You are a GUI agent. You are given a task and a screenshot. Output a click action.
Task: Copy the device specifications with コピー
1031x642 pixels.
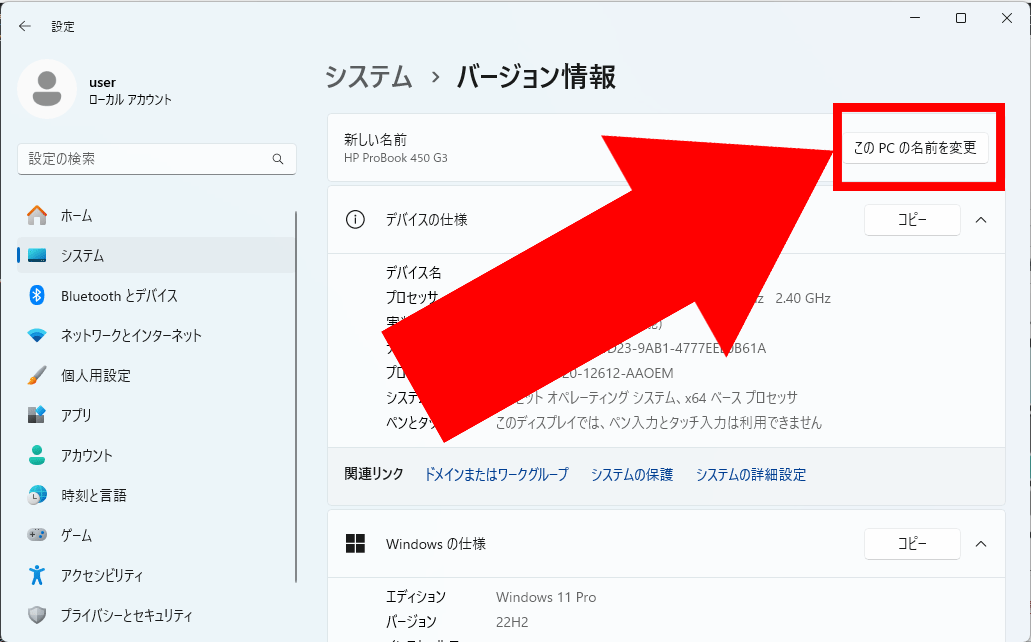pyautogui.click(x=911, y=220)
